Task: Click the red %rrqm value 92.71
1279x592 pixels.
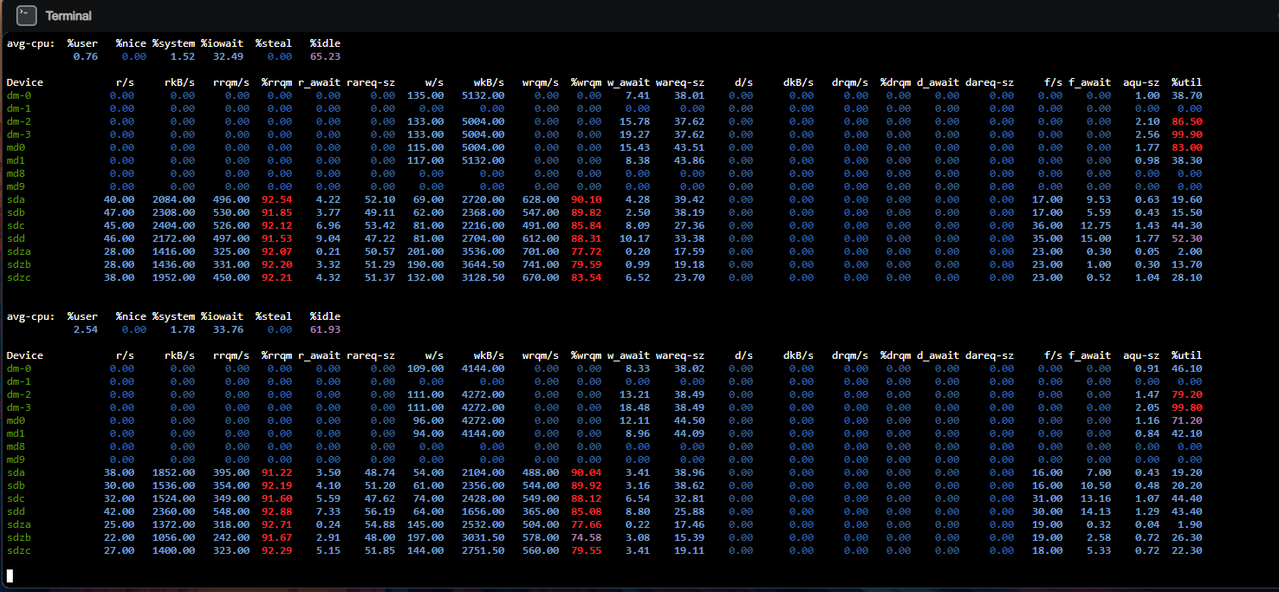Action: (278, 525)
